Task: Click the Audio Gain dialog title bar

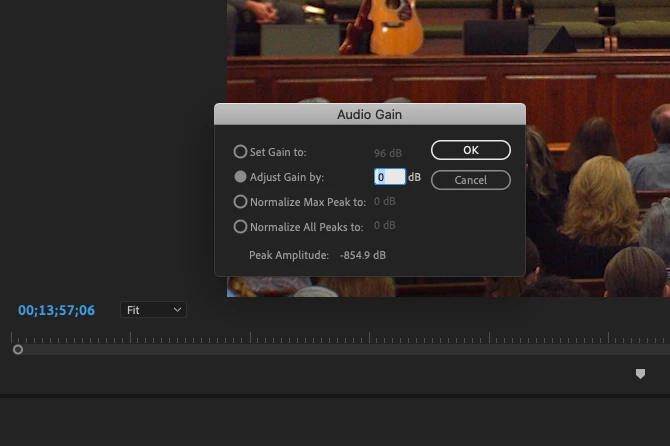Action: pyautogui.click(x=370, y=114)
